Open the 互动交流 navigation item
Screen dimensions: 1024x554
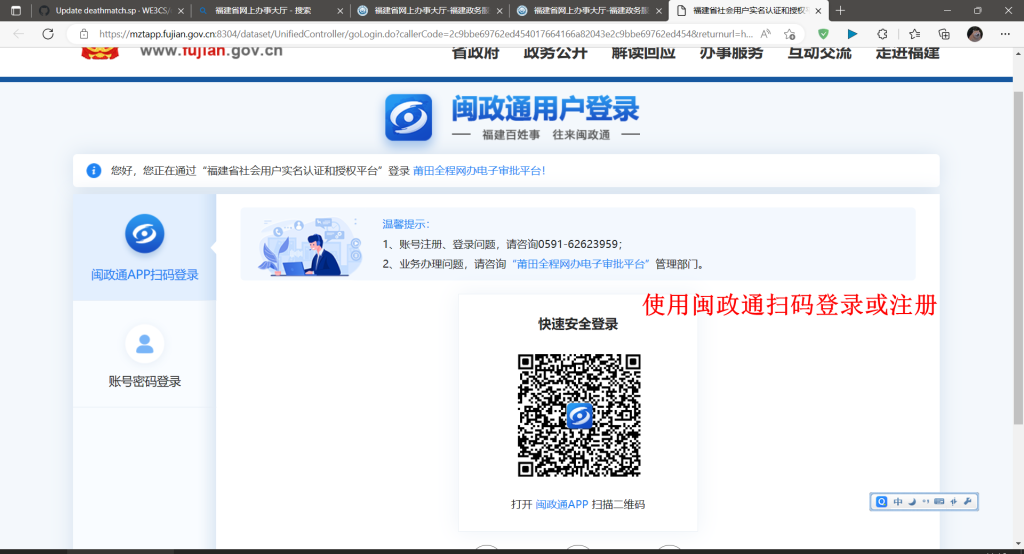click(820, 52)
